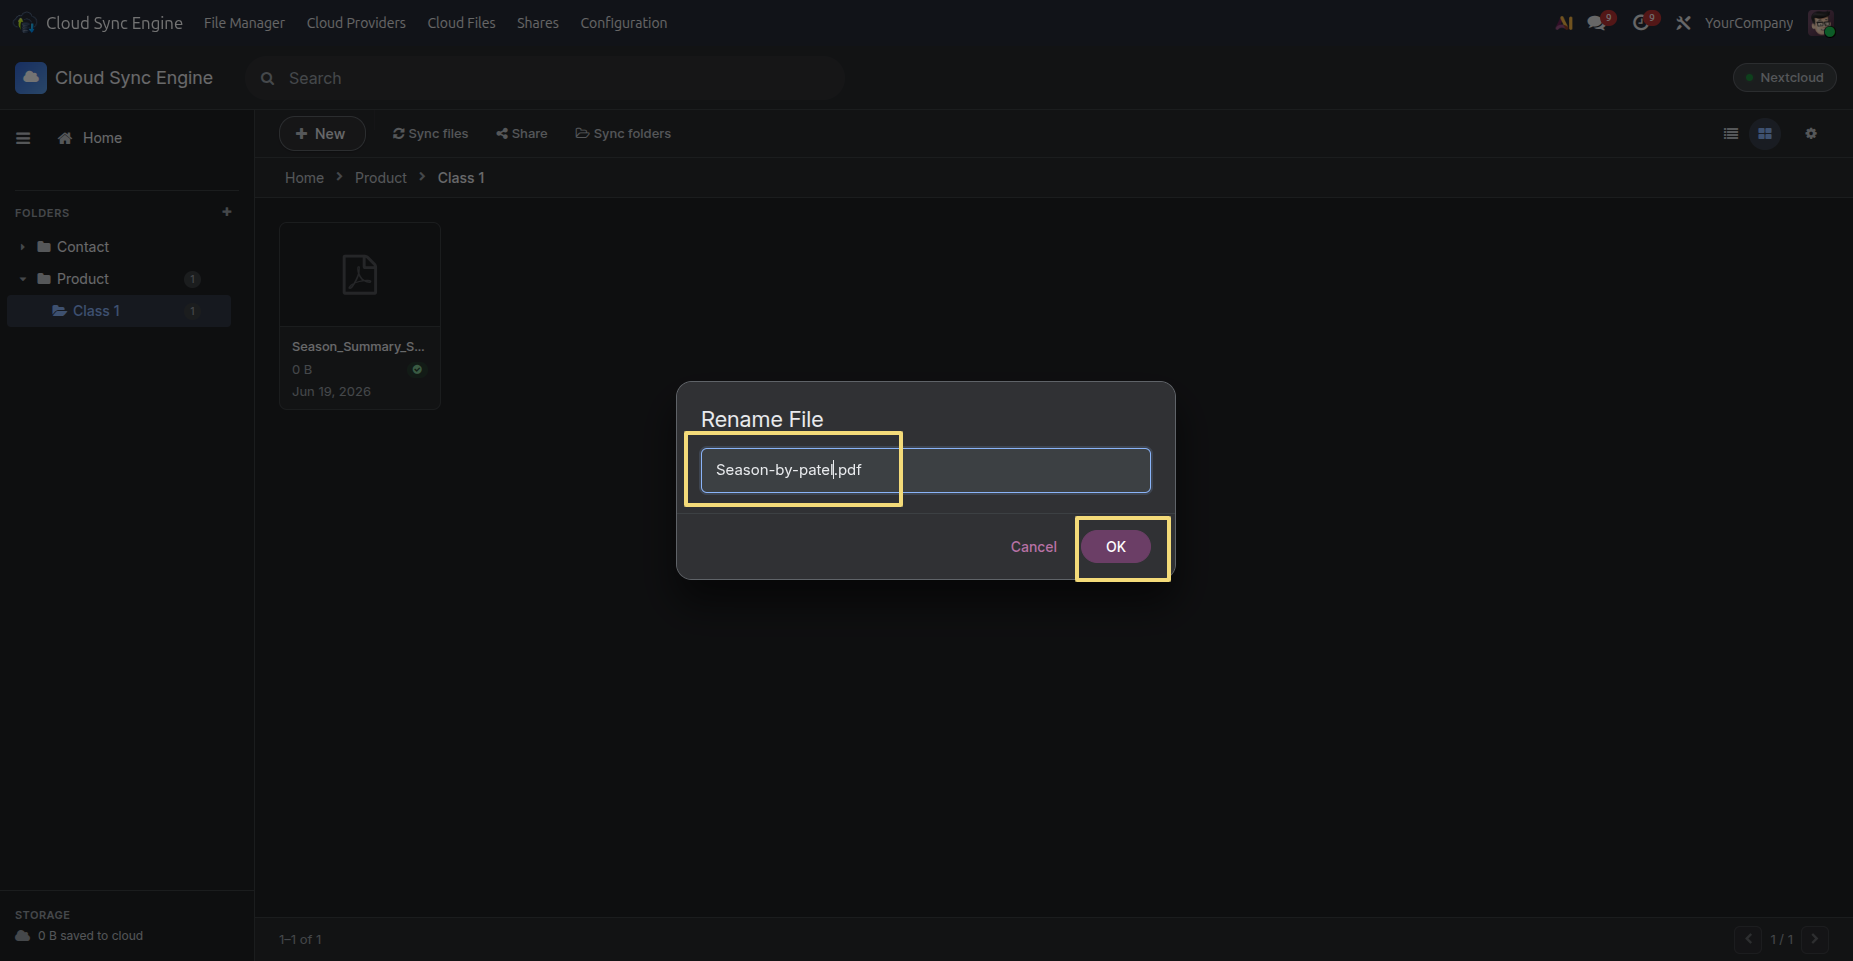Click the search magnifier icon
This screenshot has height=961, width=1853.
pos(268,79)
